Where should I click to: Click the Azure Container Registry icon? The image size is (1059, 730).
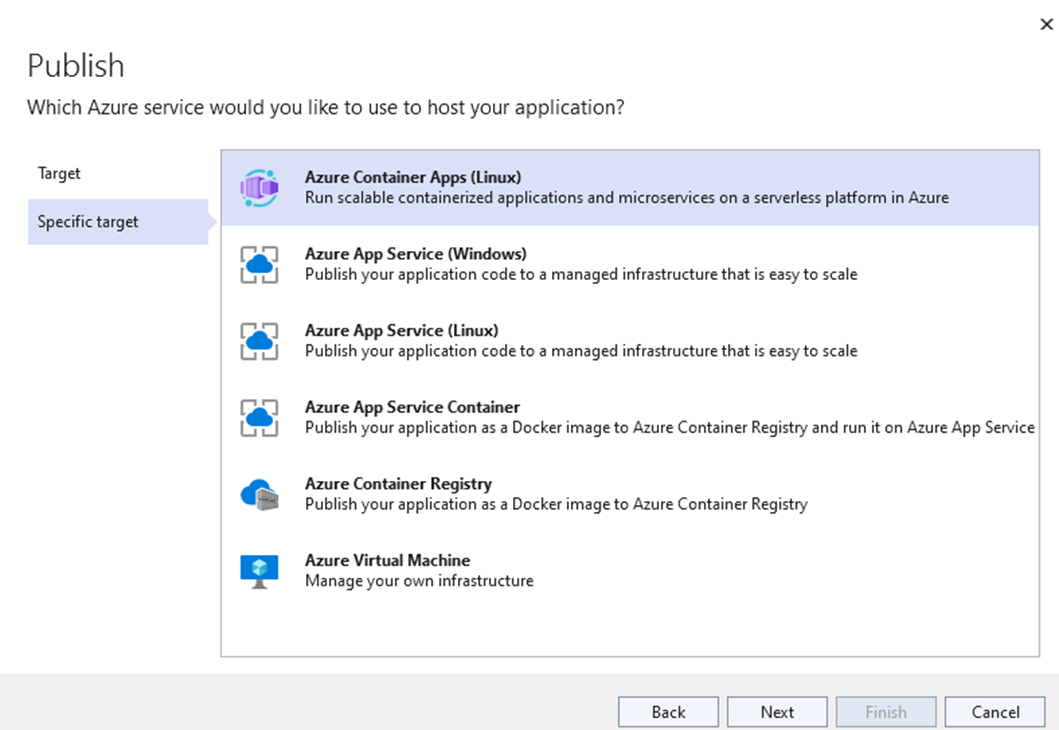click(259, 494)
